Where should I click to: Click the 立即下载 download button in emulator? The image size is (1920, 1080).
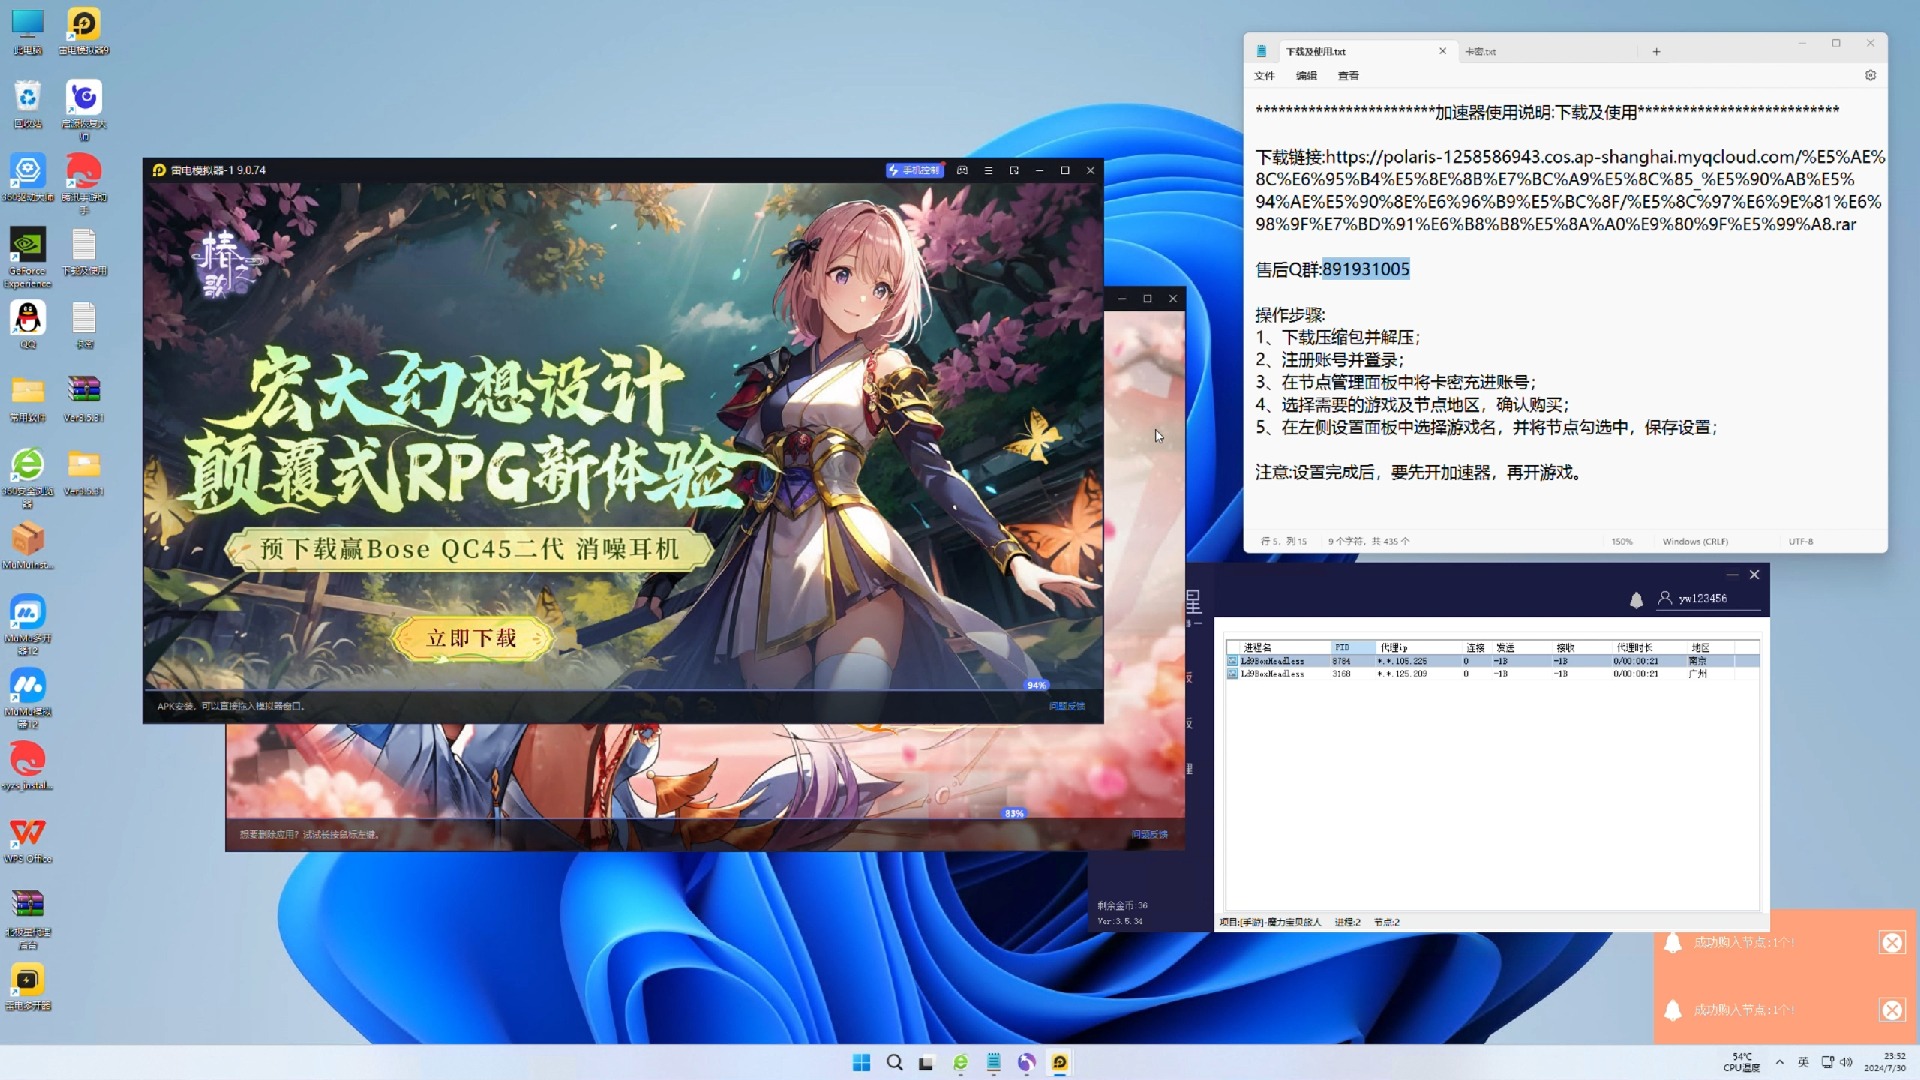tap(472, 638)
